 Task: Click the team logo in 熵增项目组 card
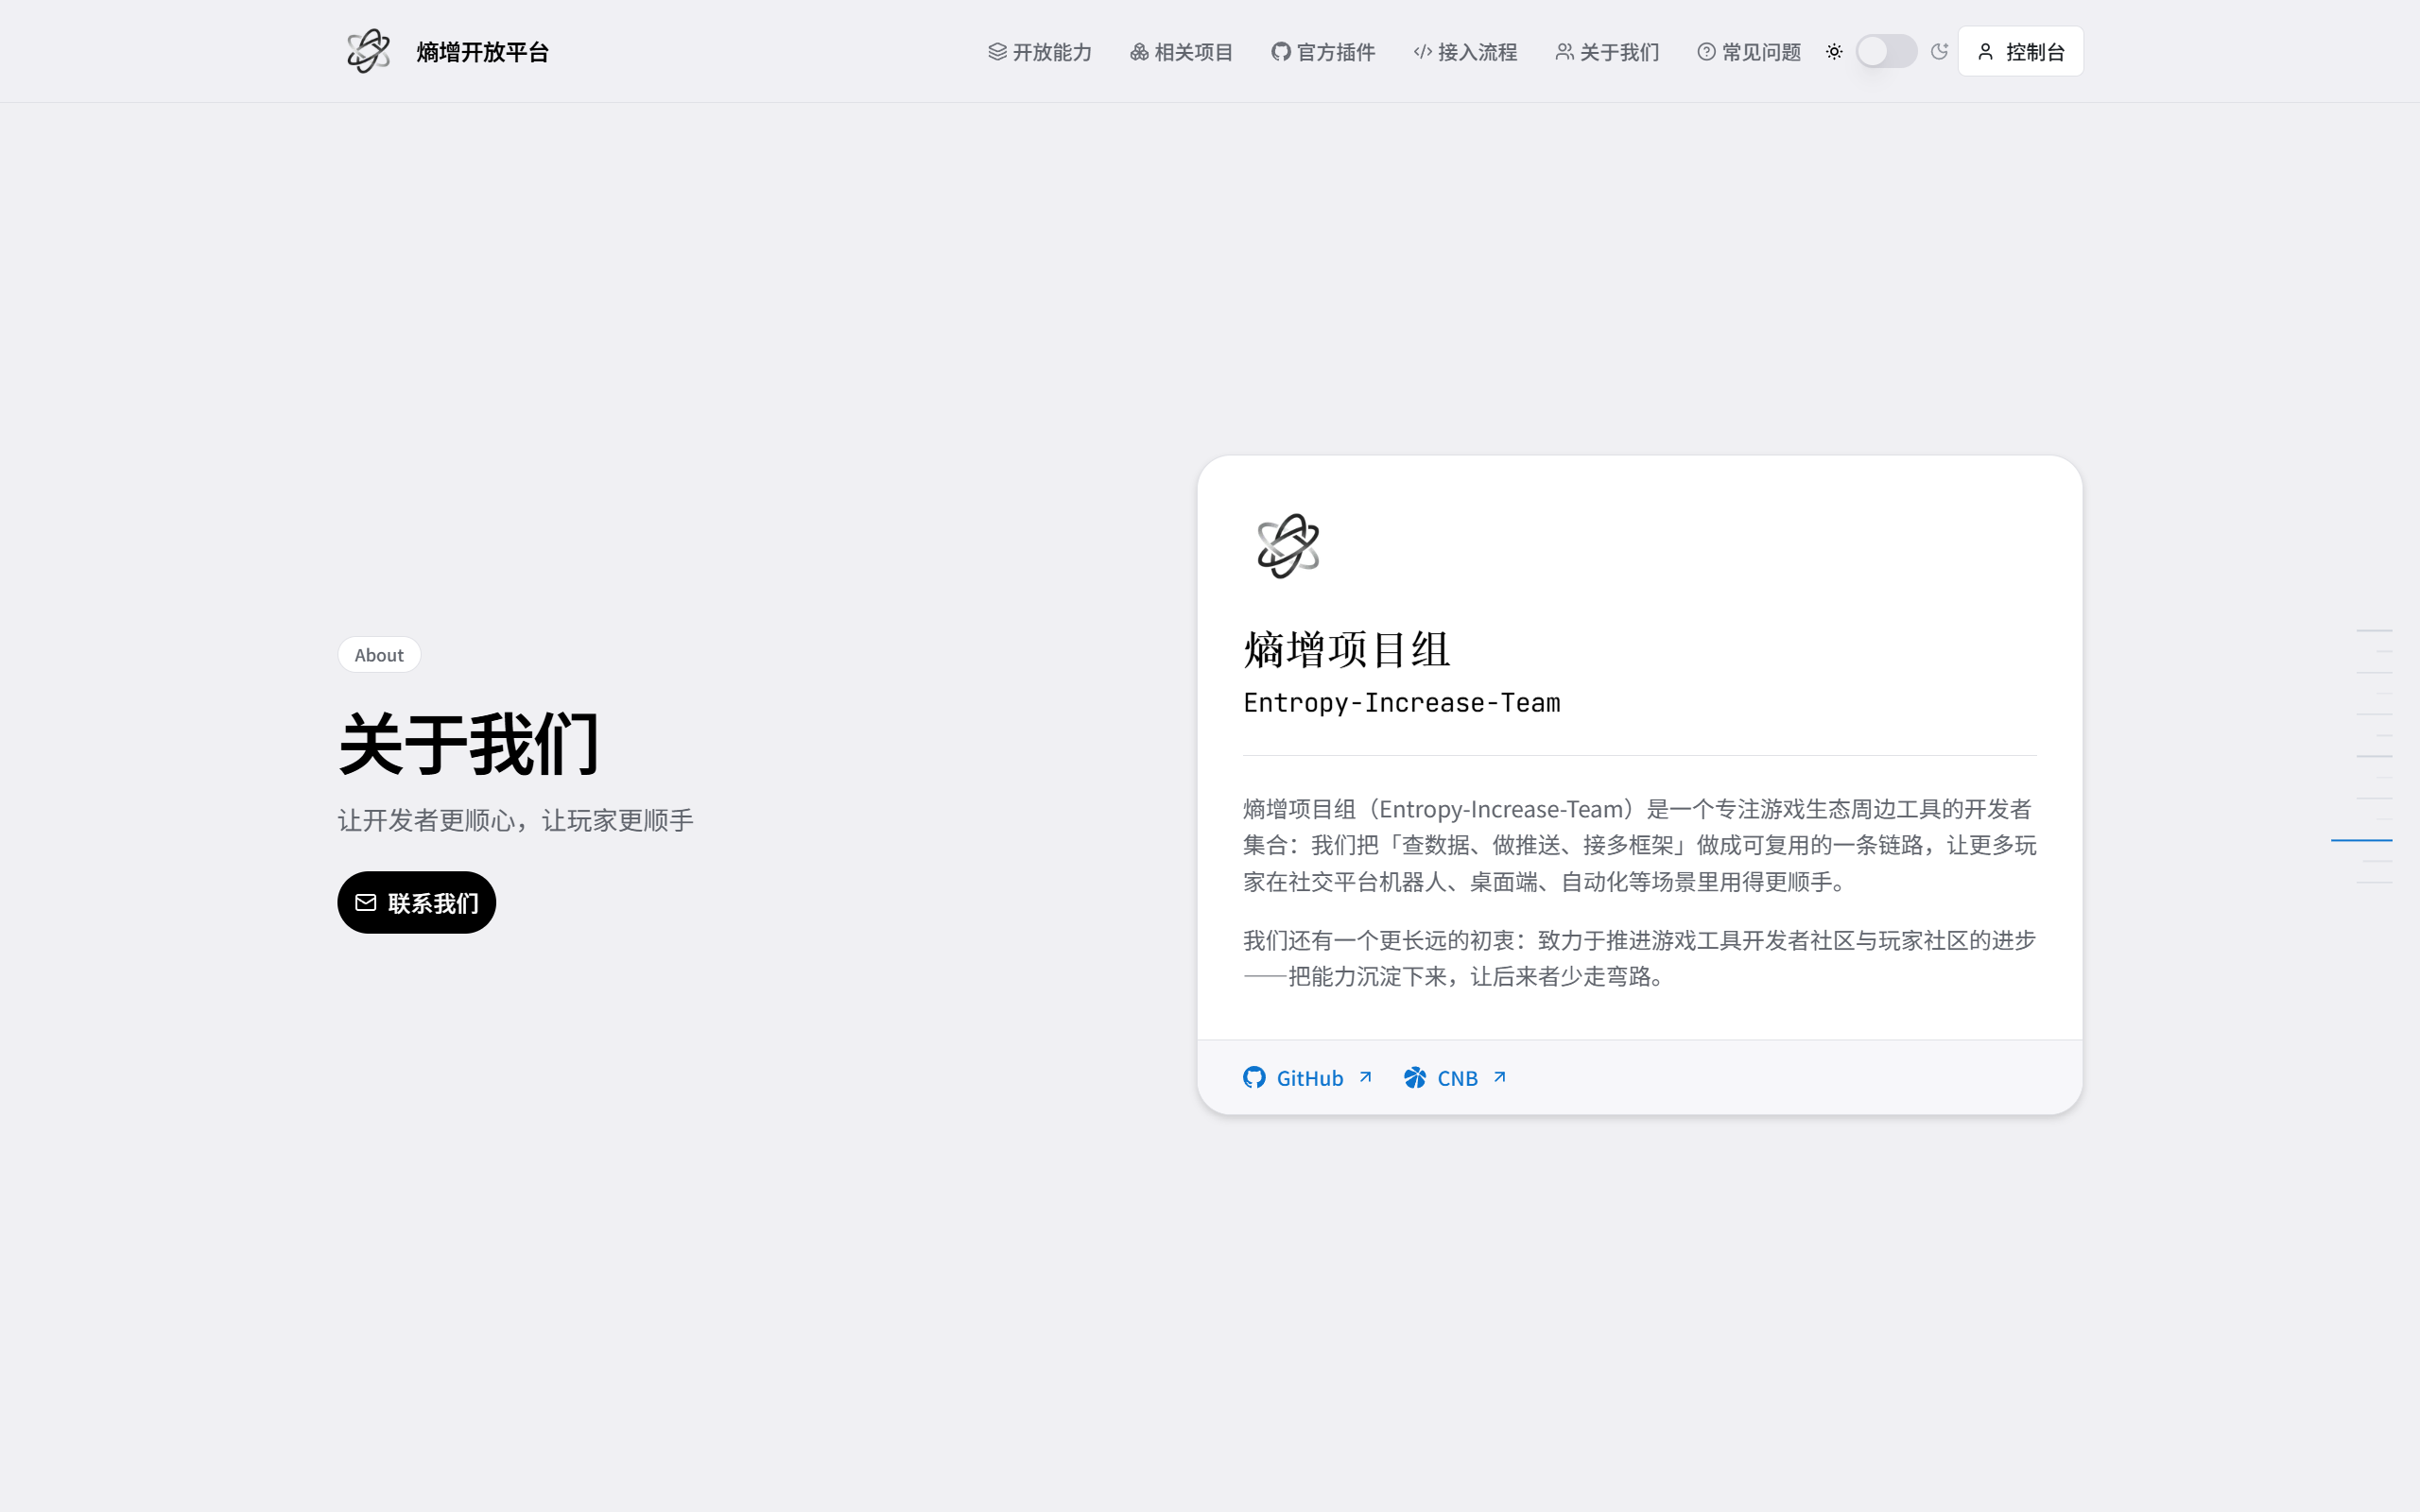[x=1288, y=546]
